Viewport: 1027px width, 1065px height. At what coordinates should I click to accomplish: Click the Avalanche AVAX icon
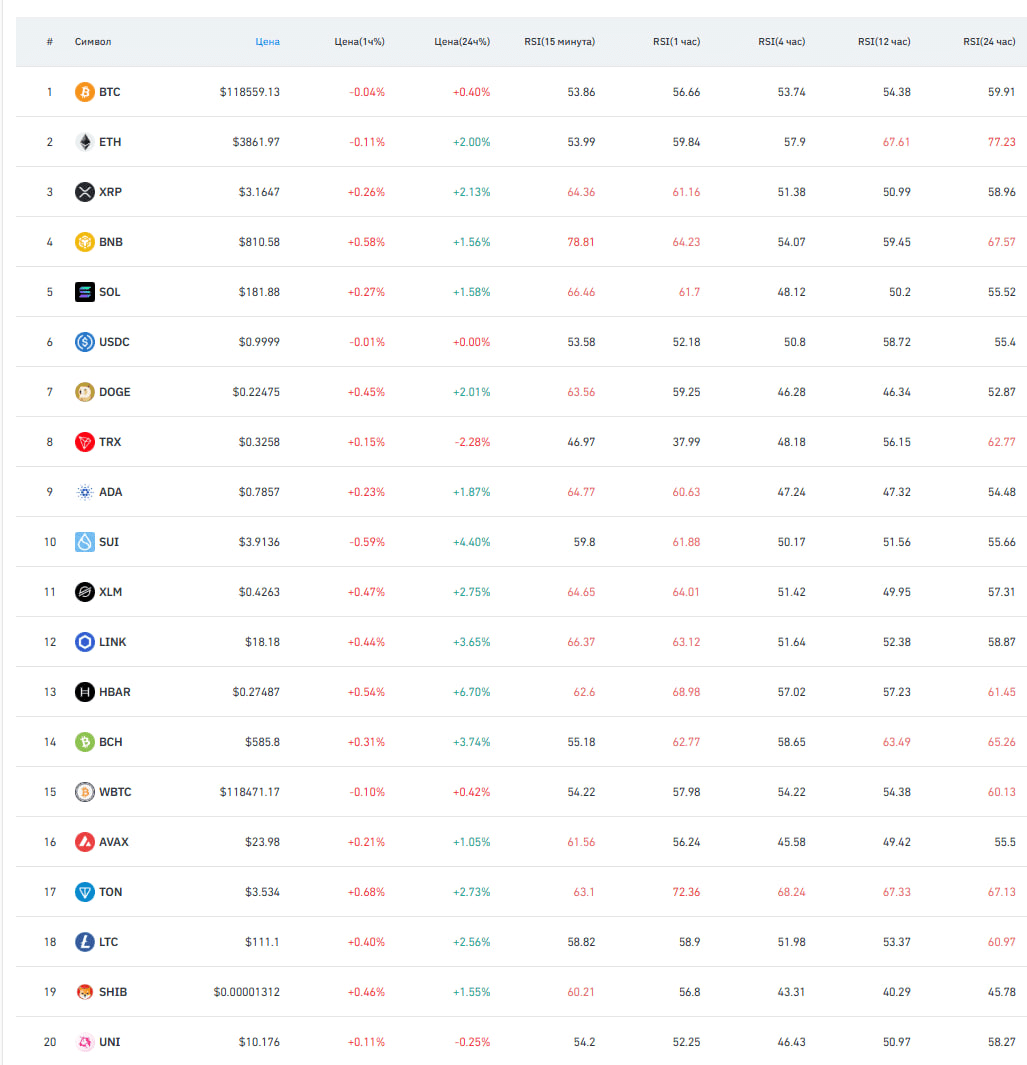click(x=84, y=842)
